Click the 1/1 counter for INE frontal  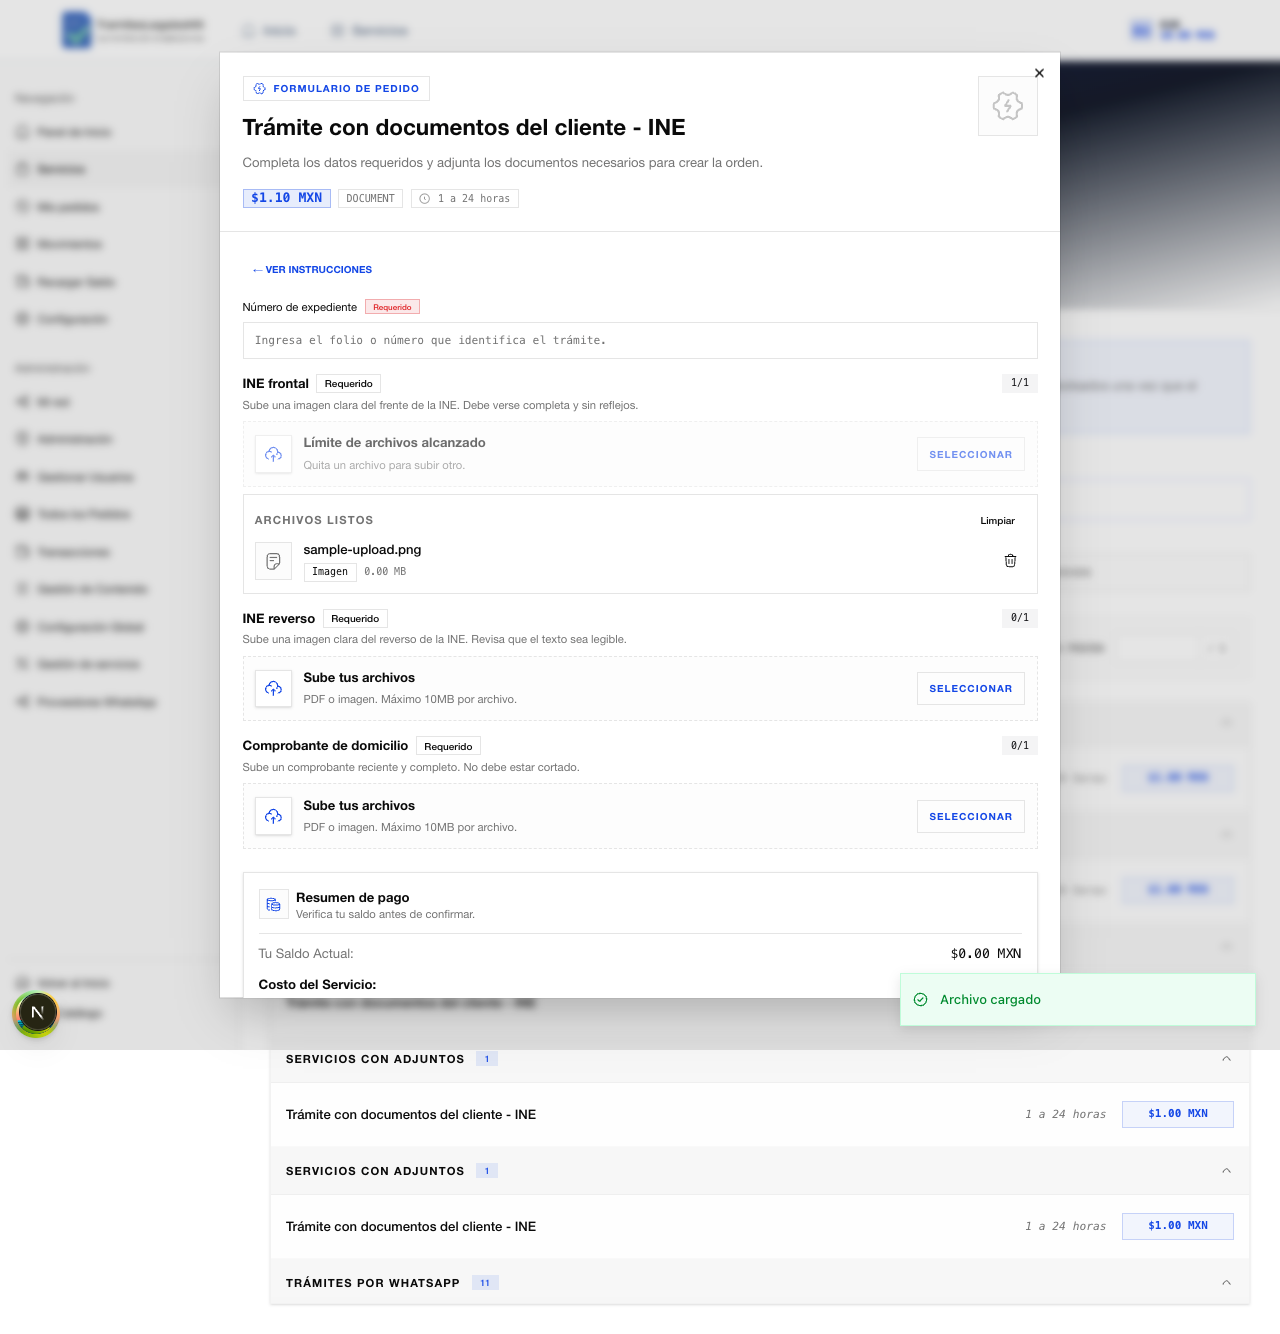(1020, 383)
